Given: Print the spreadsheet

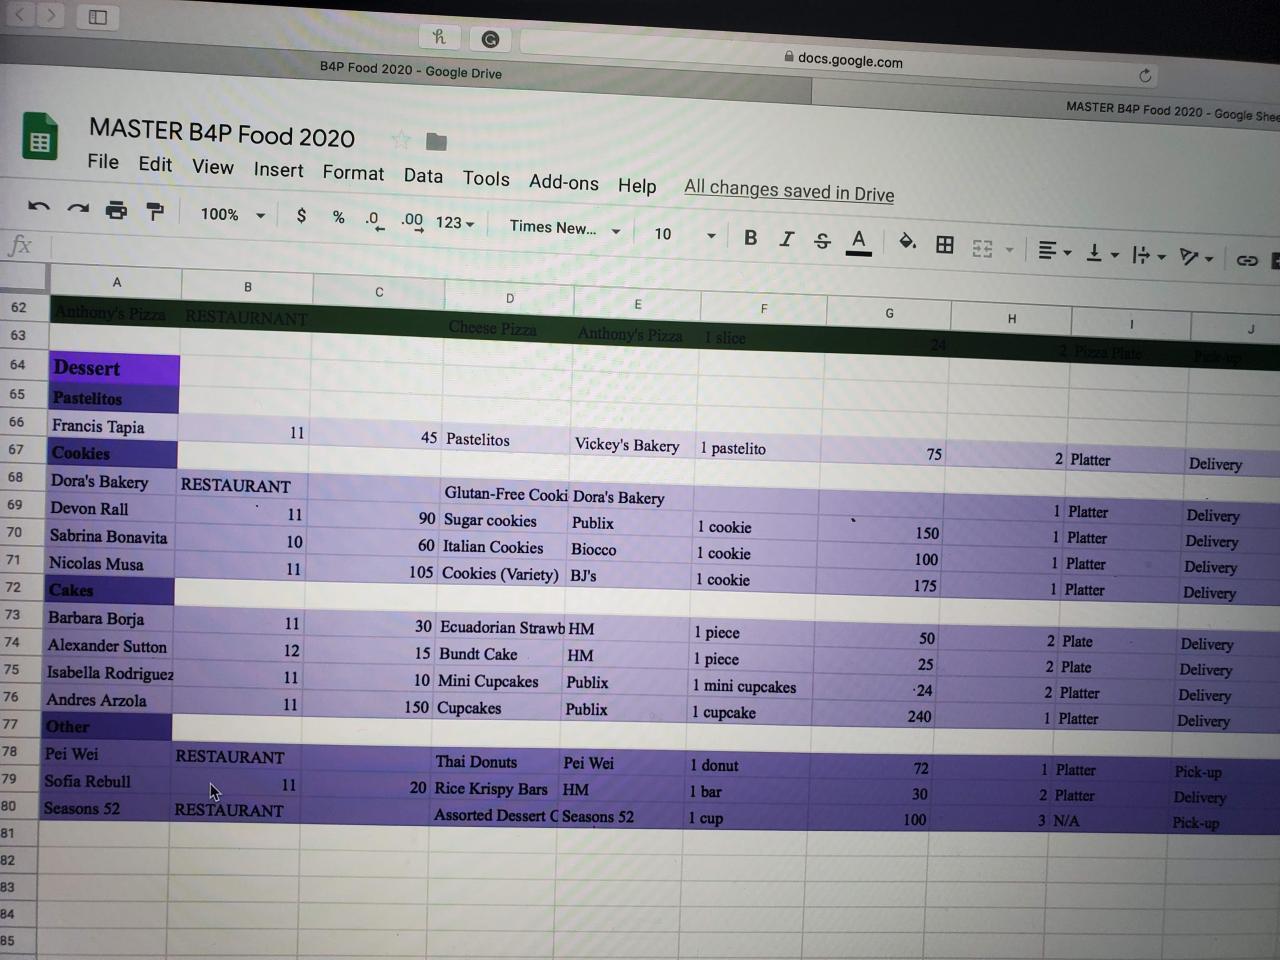Looking at the screenshot, I should coord(117,210).
